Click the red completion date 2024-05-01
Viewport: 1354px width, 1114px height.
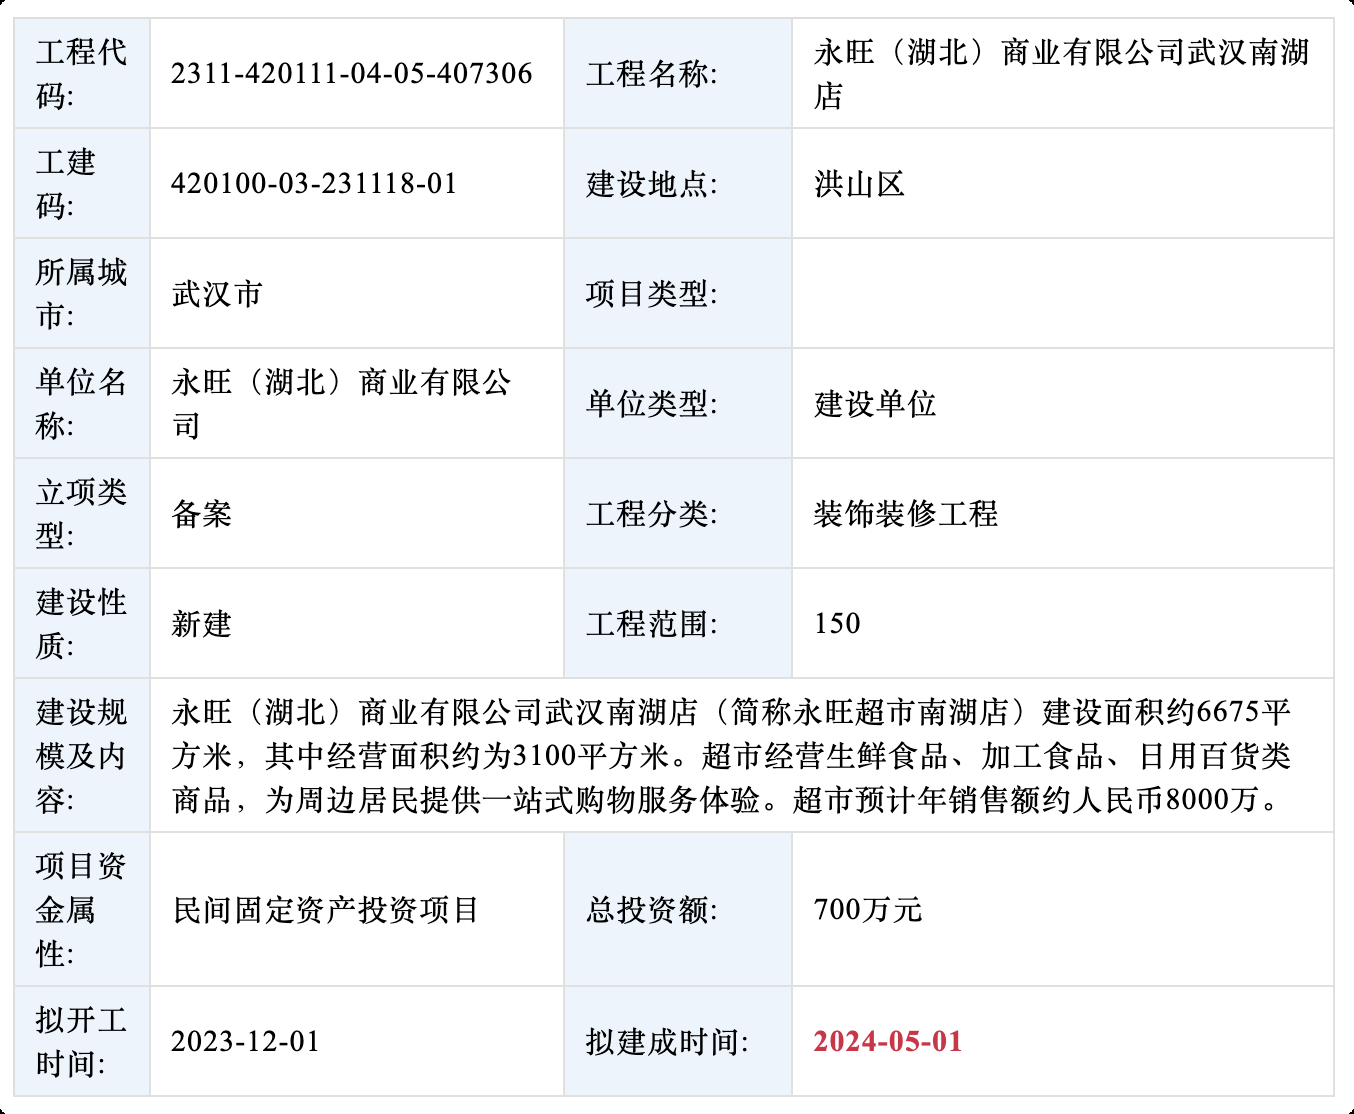887,1042
